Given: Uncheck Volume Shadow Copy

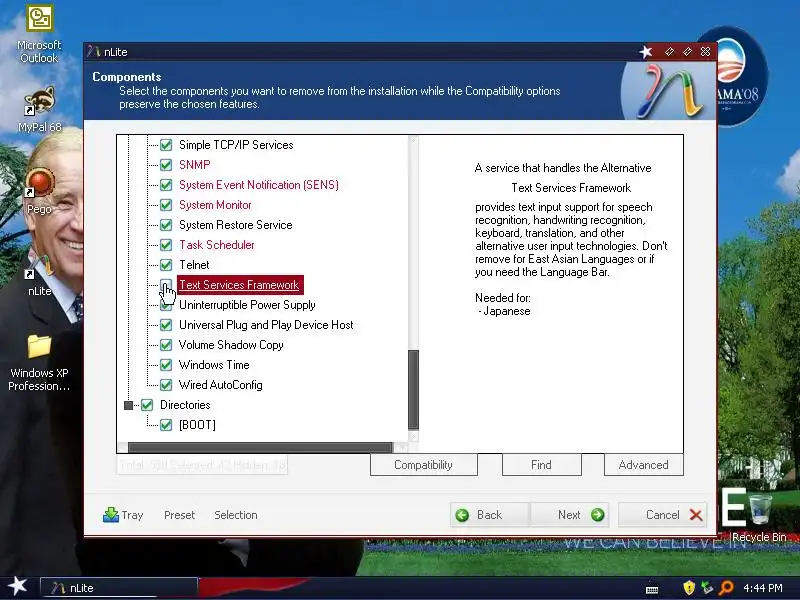Looking at the screenshot, I should 166,345.
